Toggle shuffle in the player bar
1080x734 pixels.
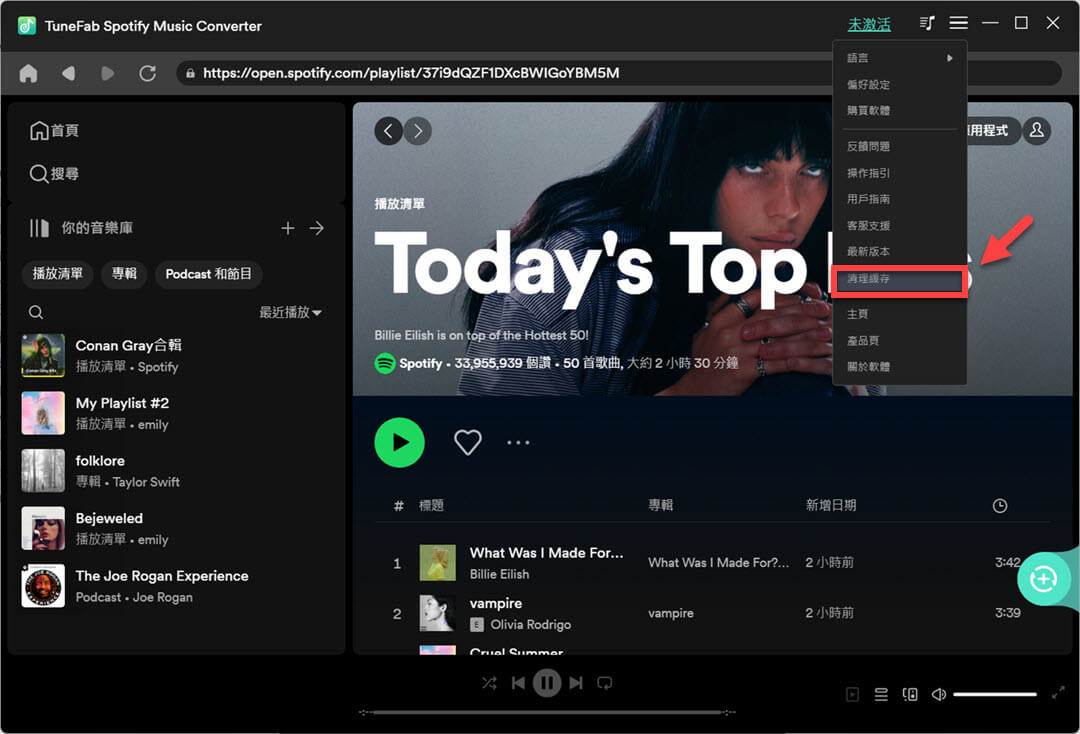click(x=489, y=683)
